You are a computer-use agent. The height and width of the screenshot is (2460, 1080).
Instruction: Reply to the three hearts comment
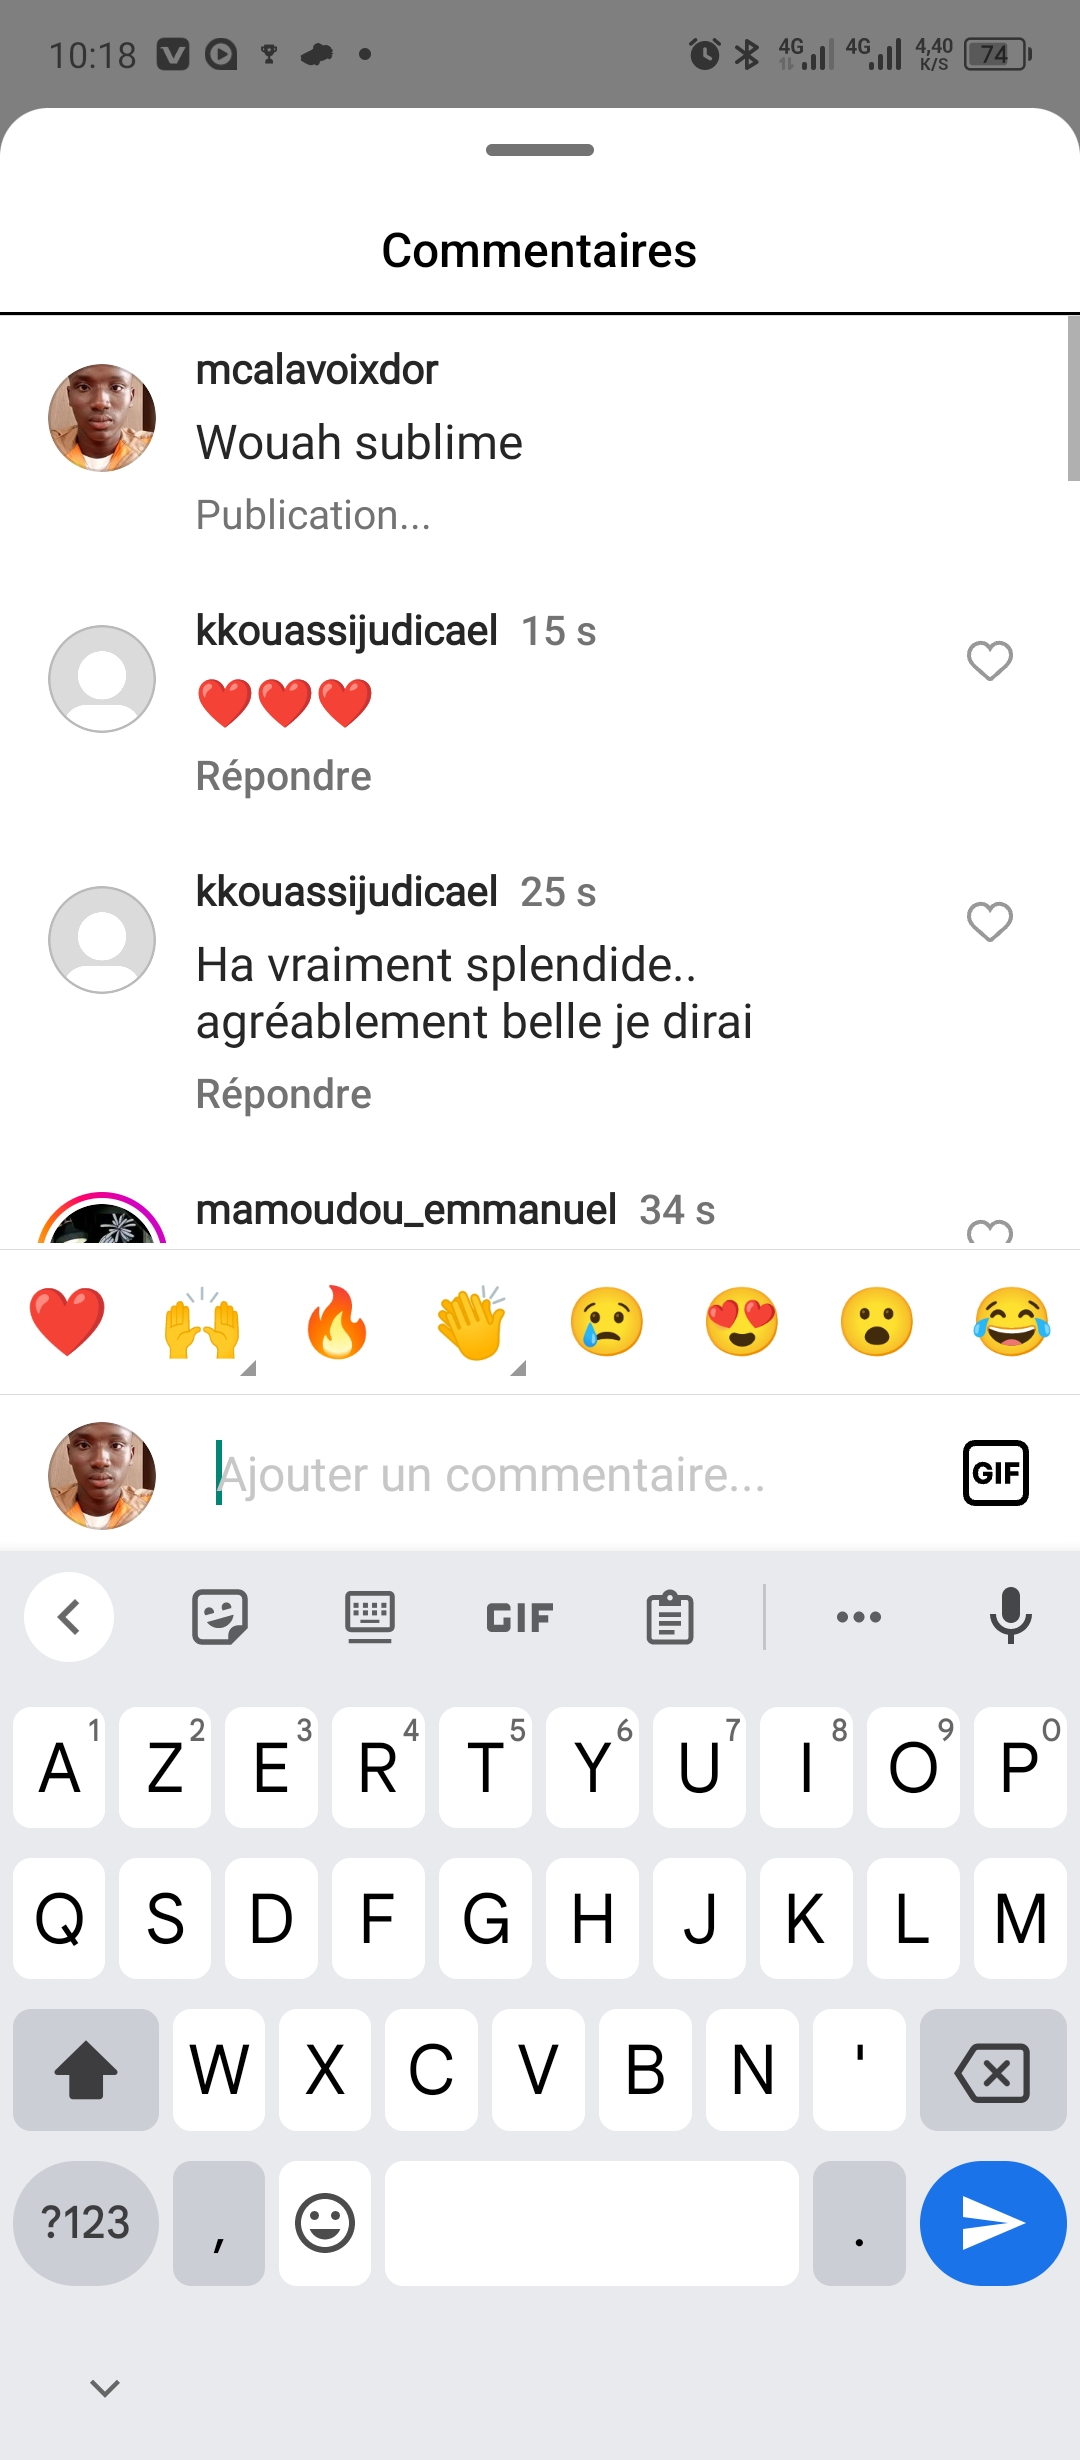[284, 776]
